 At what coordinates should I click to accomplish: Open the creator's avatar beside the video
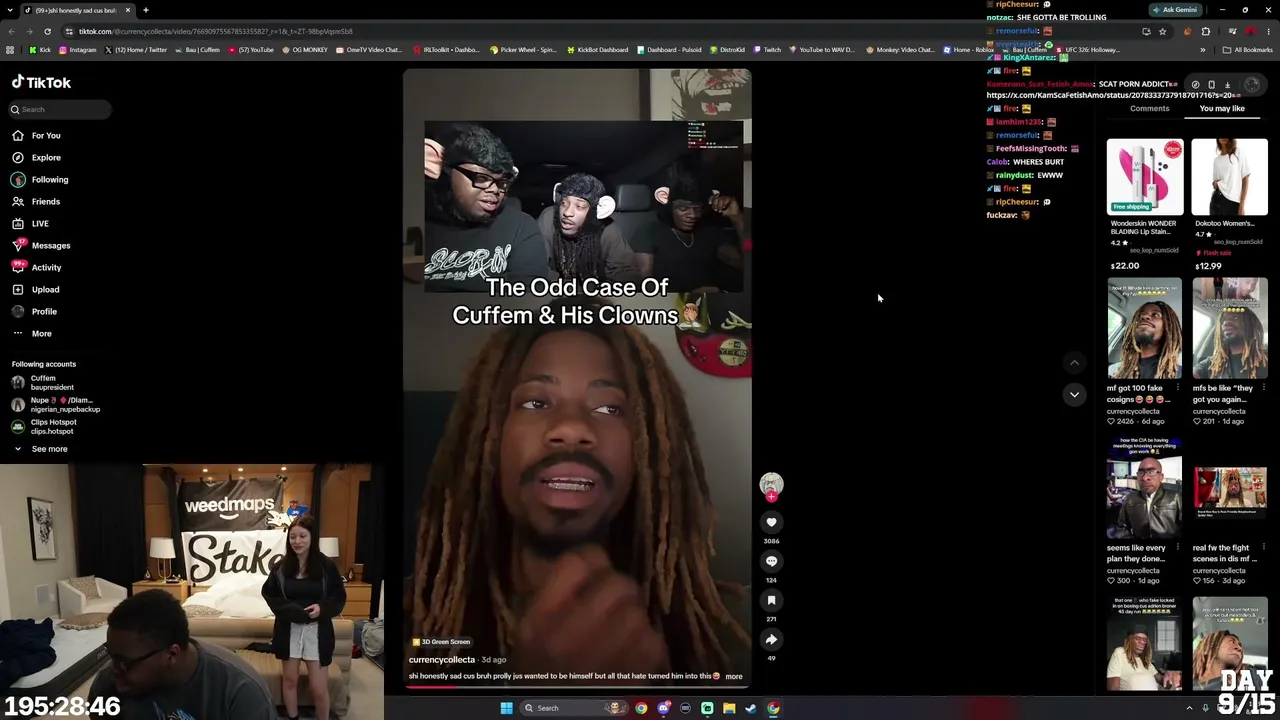(x=771, y=485)
